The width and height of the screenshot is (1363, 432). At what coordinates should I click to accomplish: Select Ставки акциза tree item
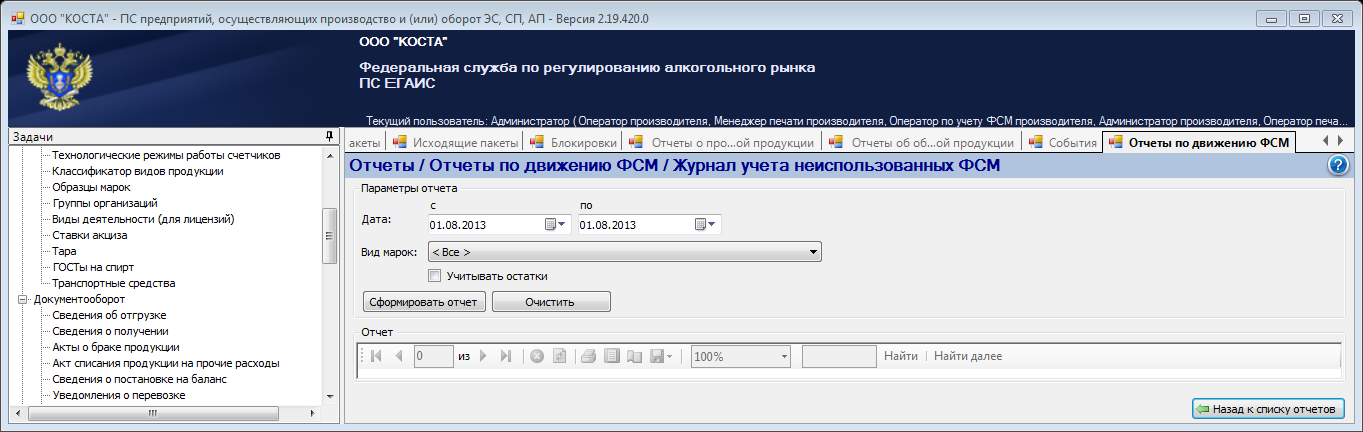click(x=90, y=235)
